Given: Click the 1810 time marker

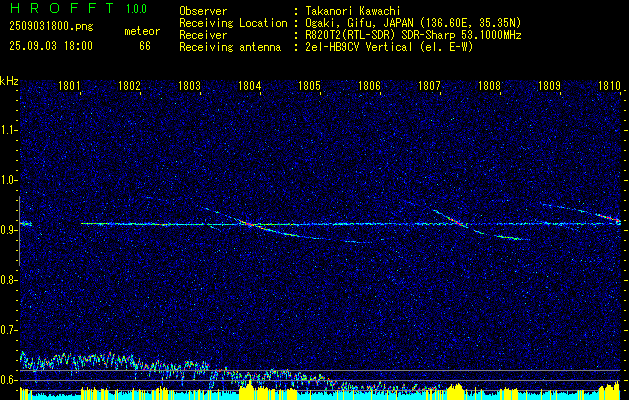Looking at the screenshot, I should click(x=609, y=85).
